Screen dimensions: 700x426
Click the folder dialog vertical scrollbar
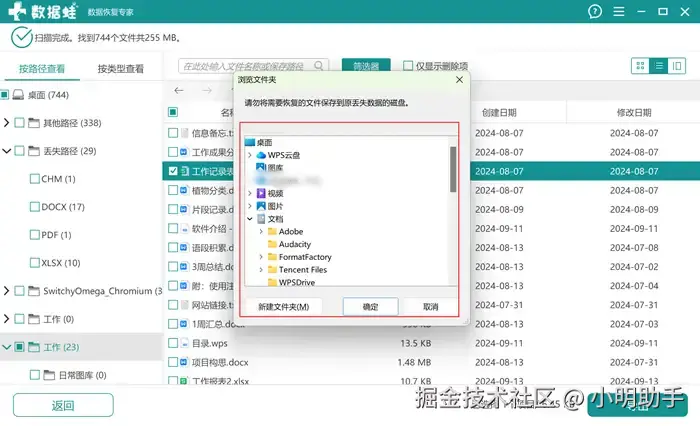pyautogui.click(x=453, y=169)
